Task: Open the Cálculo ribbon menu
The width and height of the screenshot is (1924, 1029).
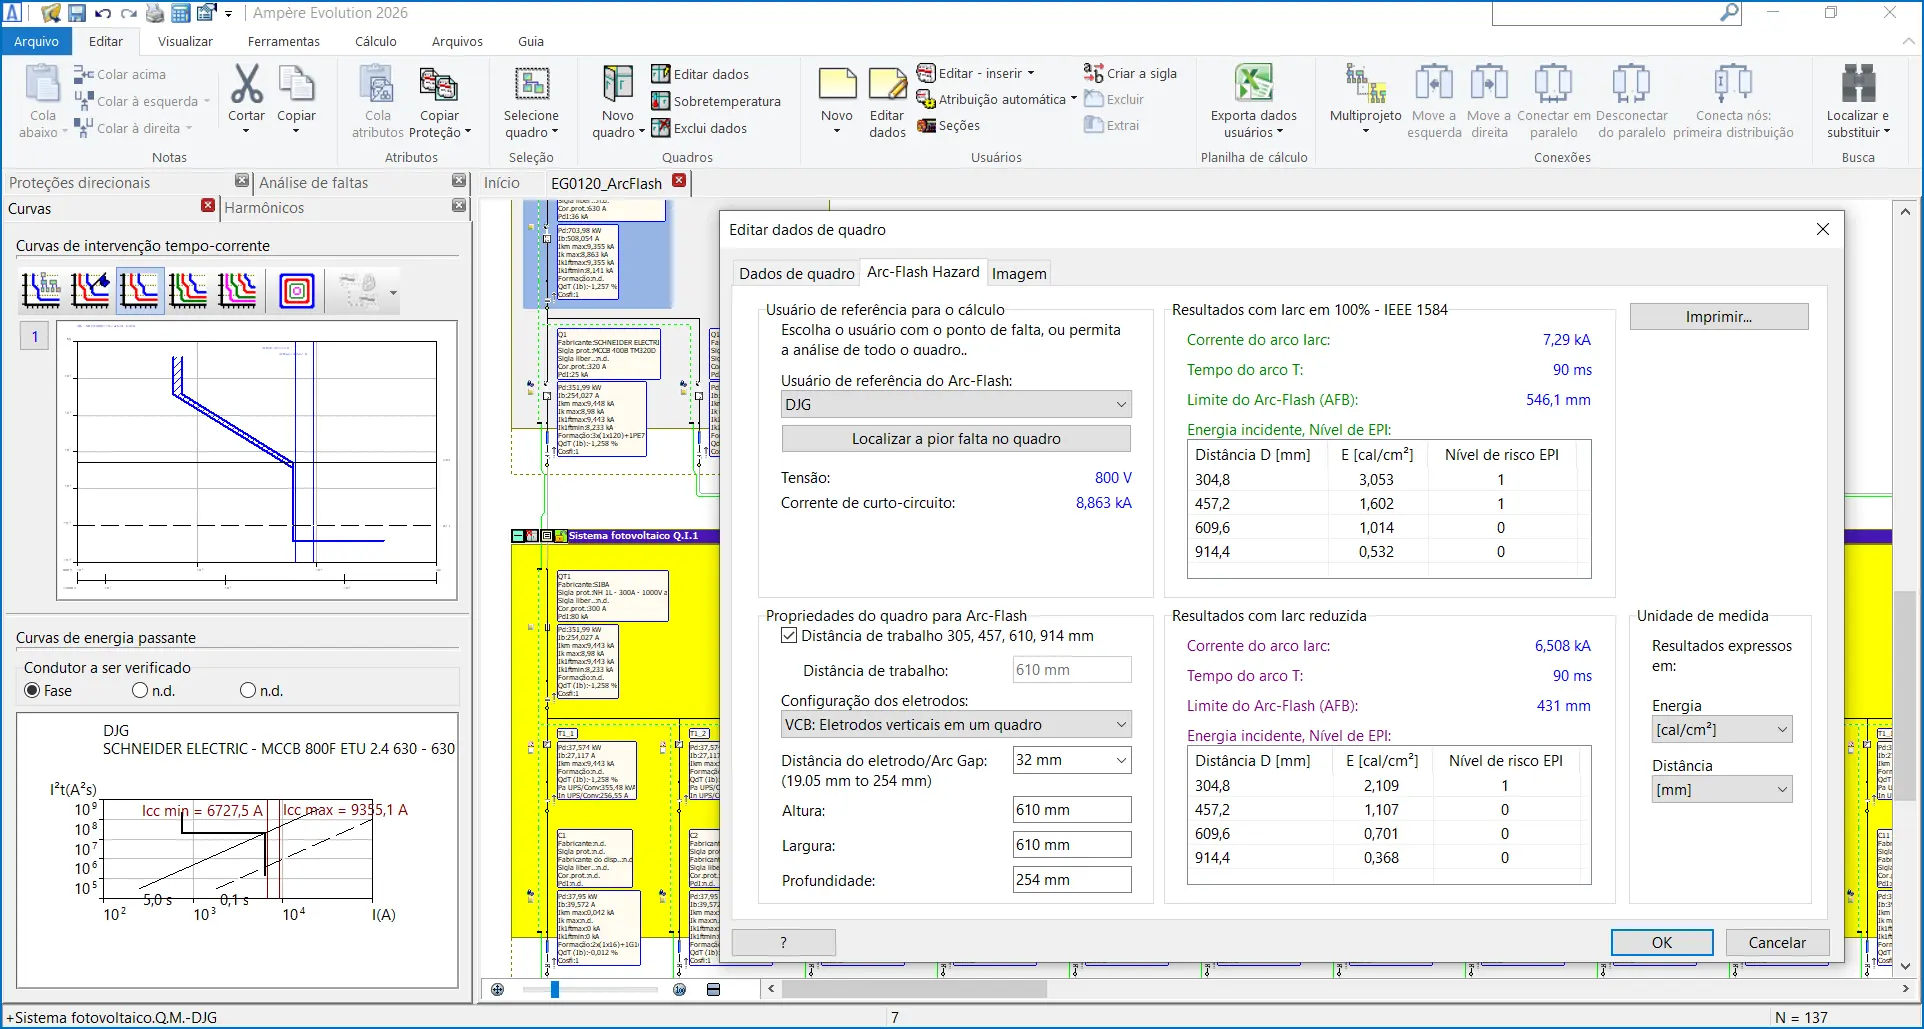Action: pyautogui.click(x=376, y=41)
